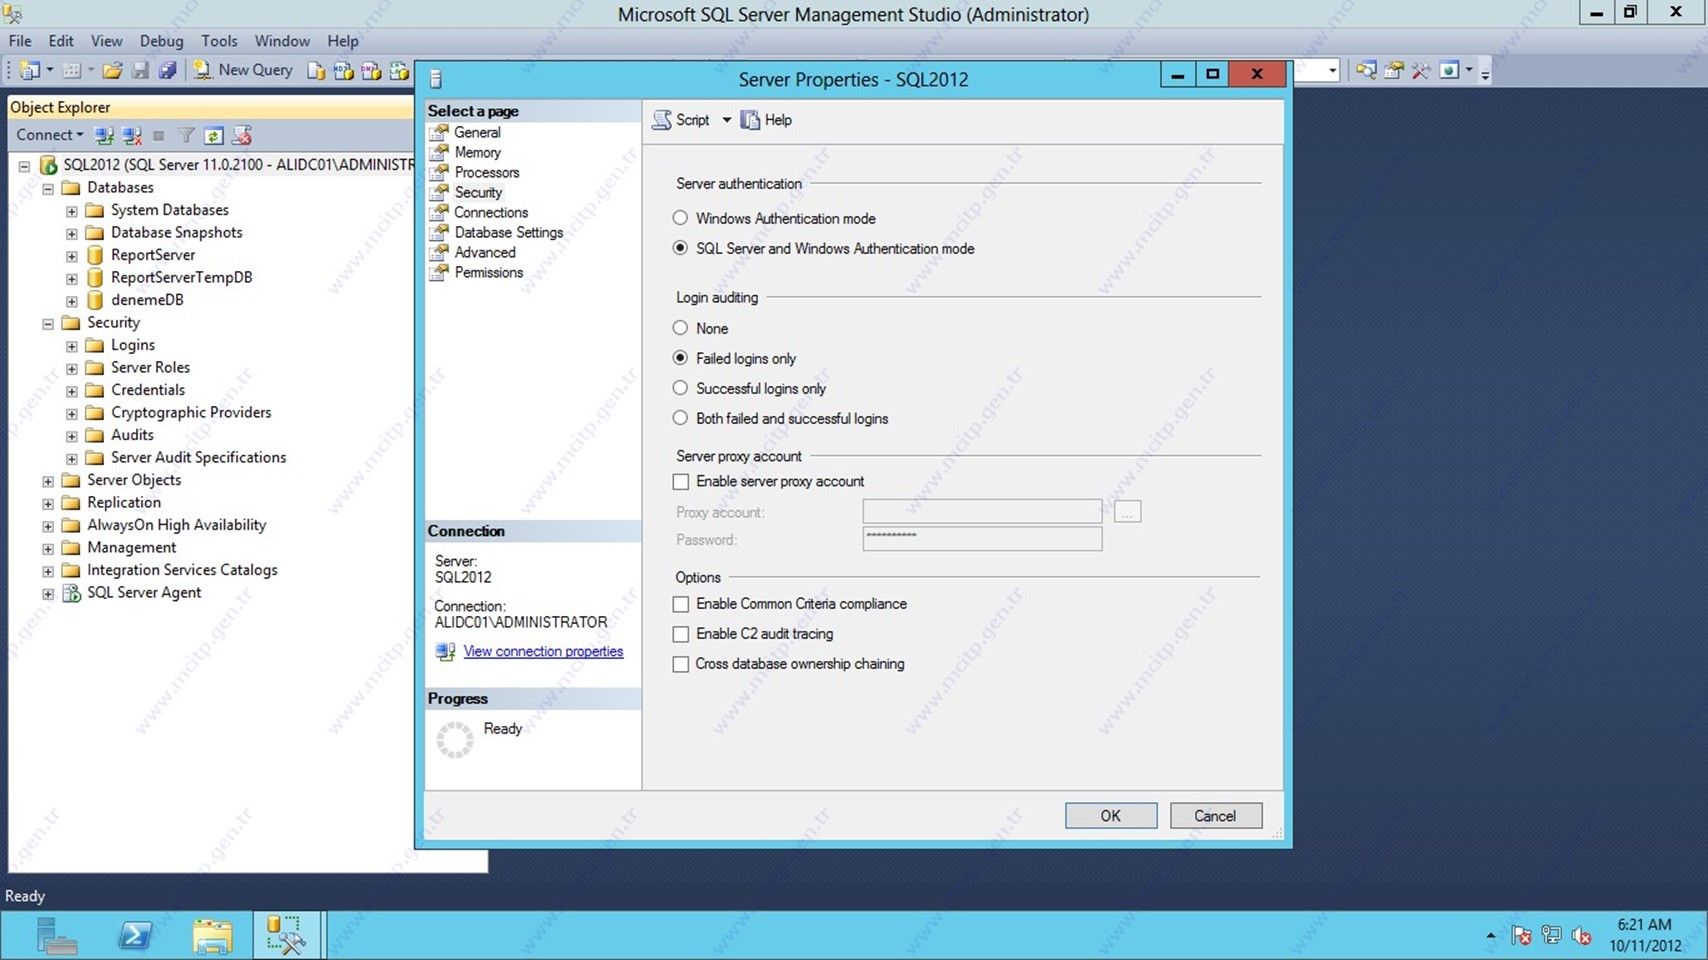
Task: Click the web browser toolbar icon
Action: click(x=1449, y=70)
